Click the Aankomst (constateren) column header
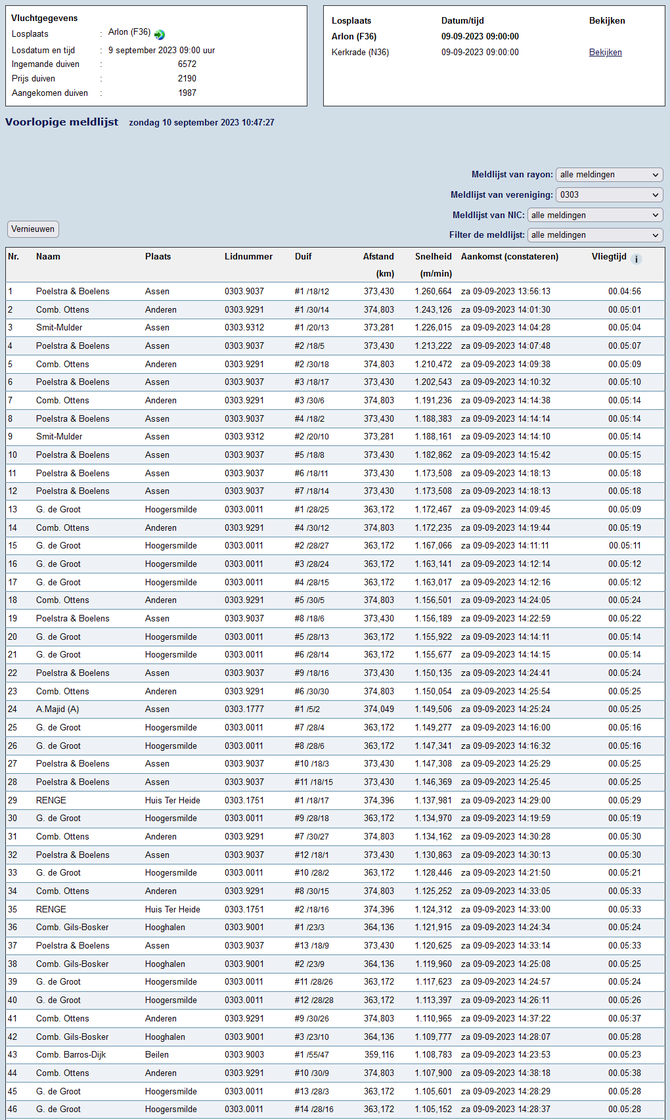 click(x=509, y=256)
